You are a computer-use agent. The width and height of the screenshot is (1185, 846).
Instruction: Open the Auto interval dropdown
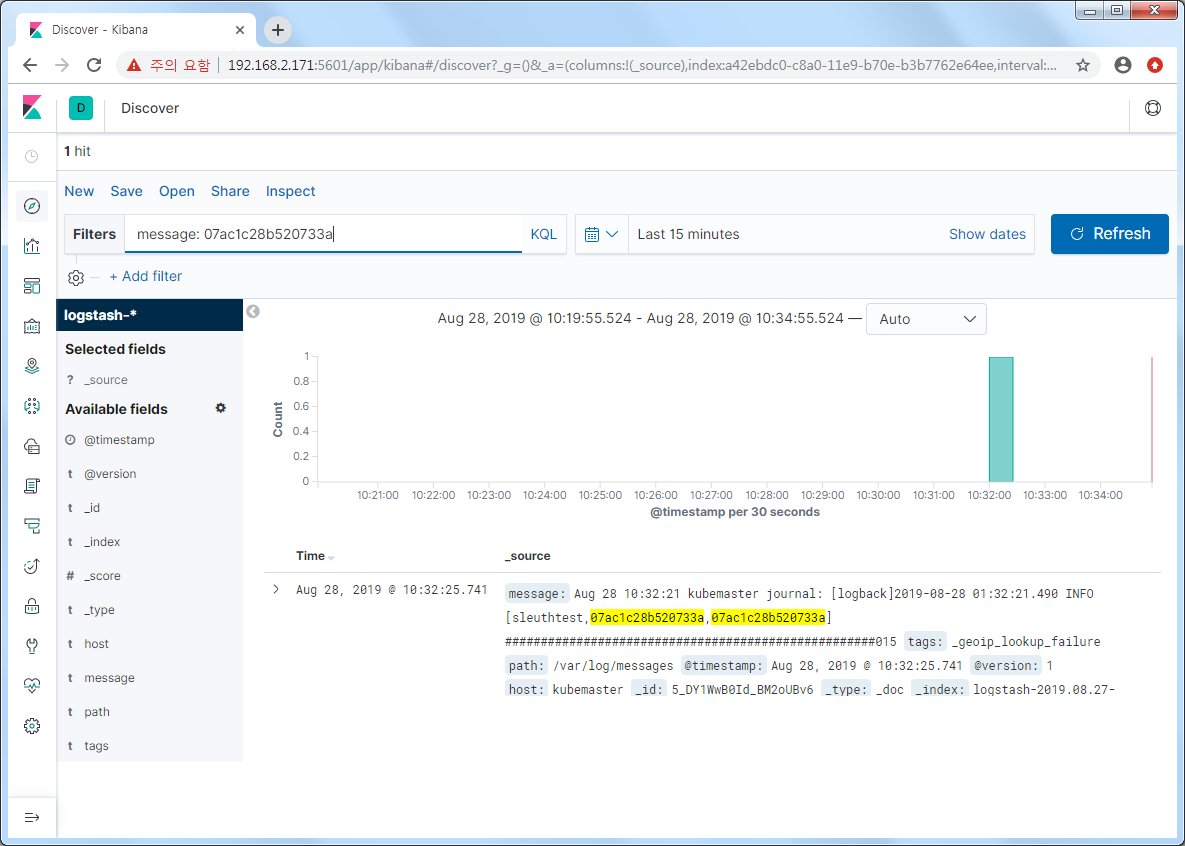pos(926,319)
